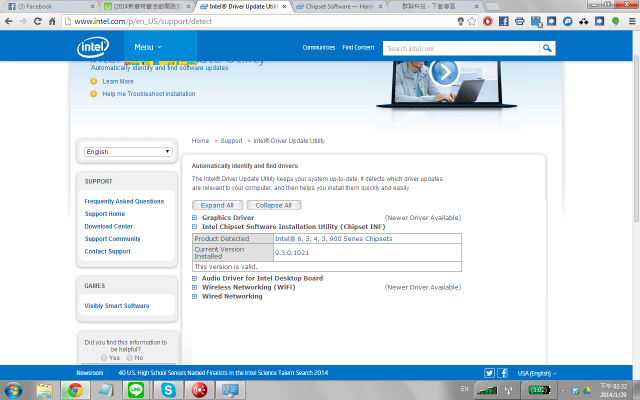Click the Intel logo
640x400 pixels.
coord(93,47)
